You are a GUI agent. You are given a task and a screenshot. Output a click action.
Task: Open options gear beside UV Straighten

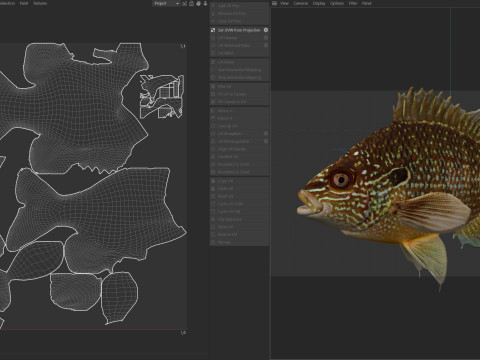[266, 134]
